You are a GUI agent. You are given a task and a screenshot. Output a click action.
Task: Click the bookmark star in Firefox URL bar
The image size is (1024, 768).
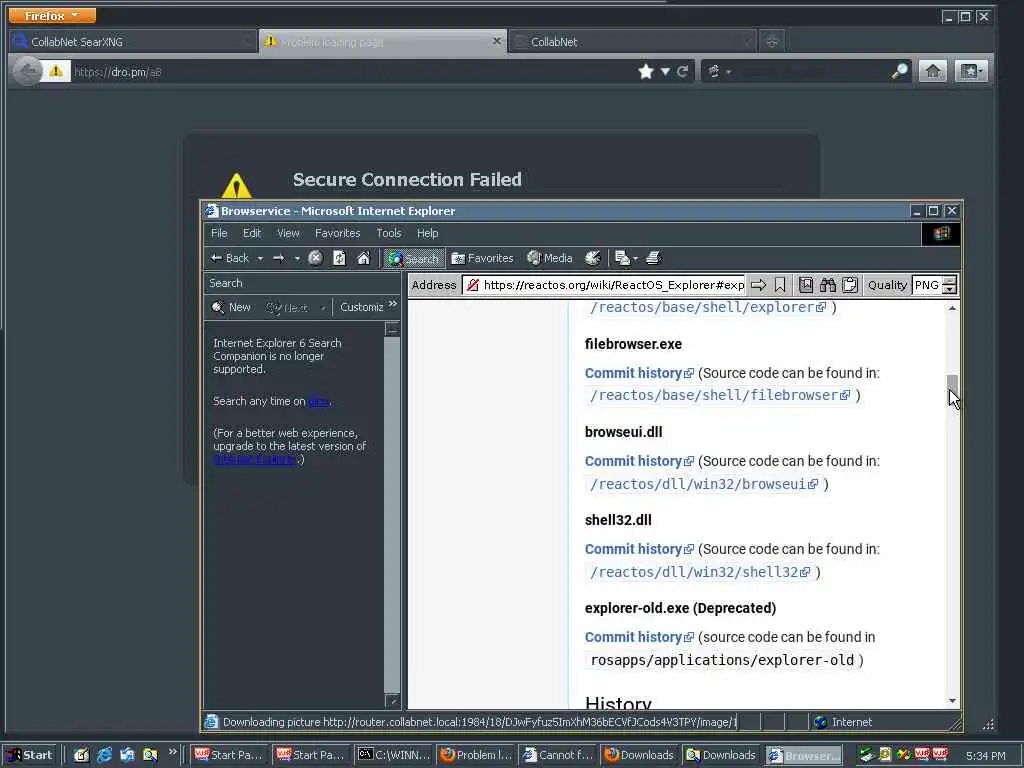point(646,71)
